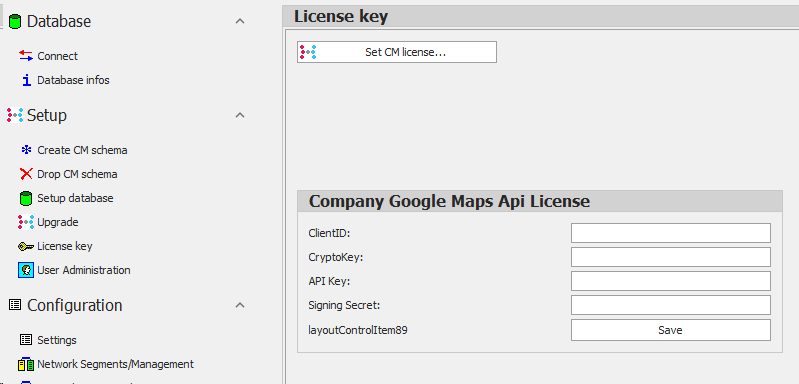
Task: Open the License key entry
Action: pyautogui.click(x=65, y=246)
